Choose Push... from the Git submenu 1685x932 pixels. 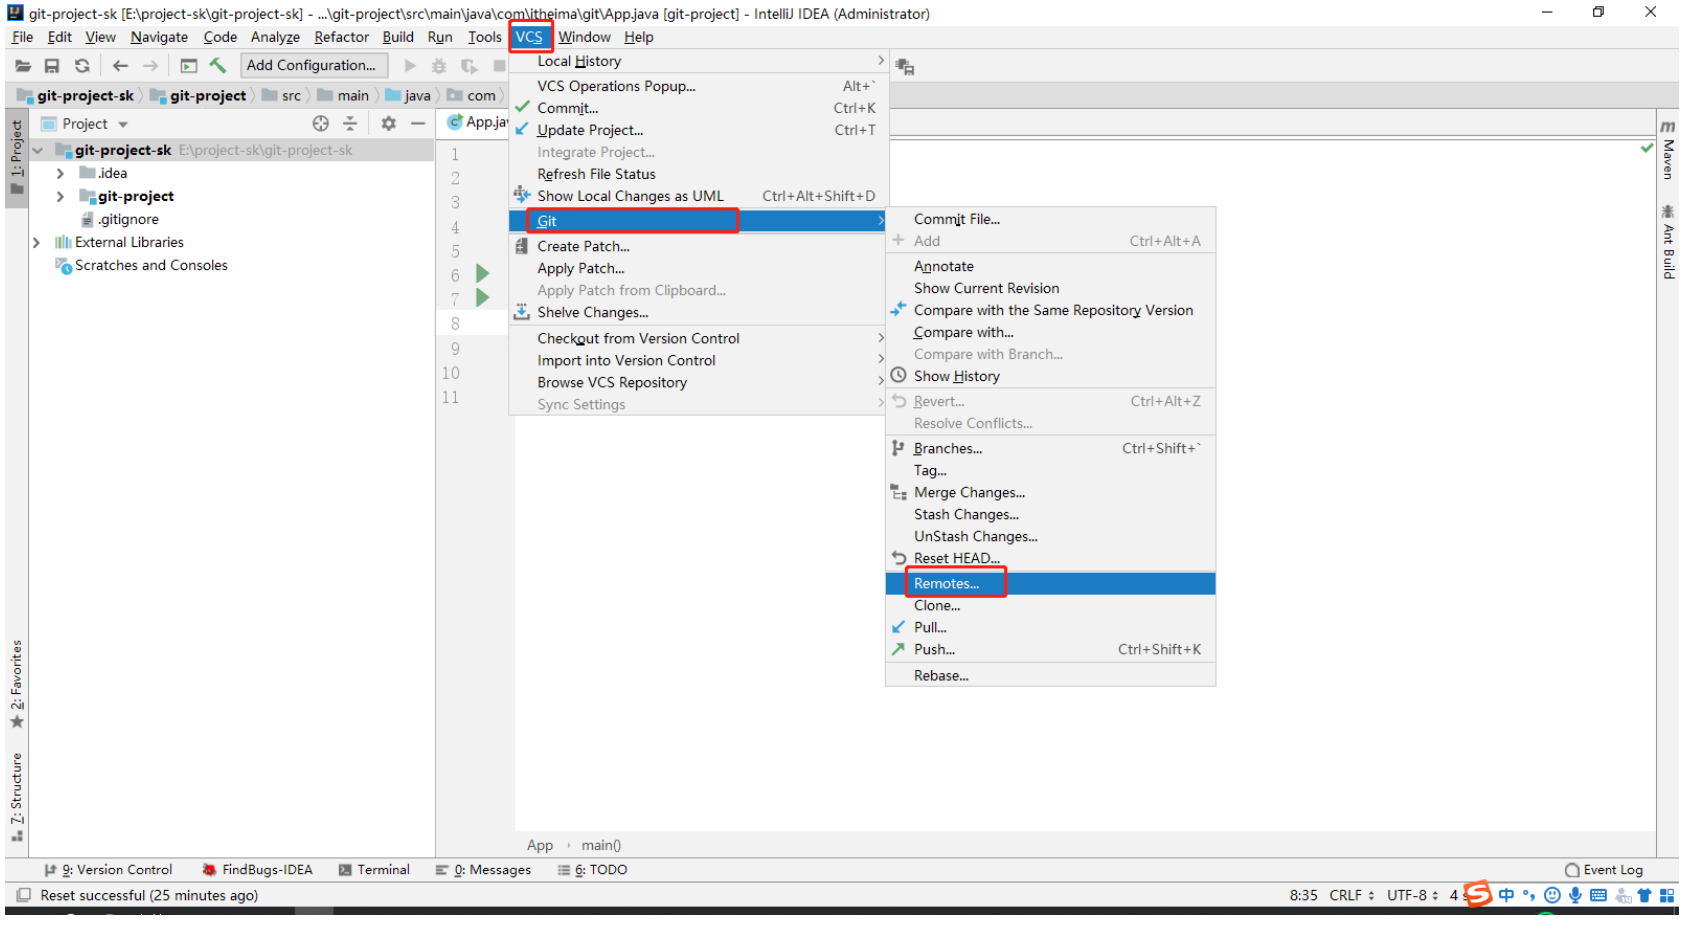[934, 650]
